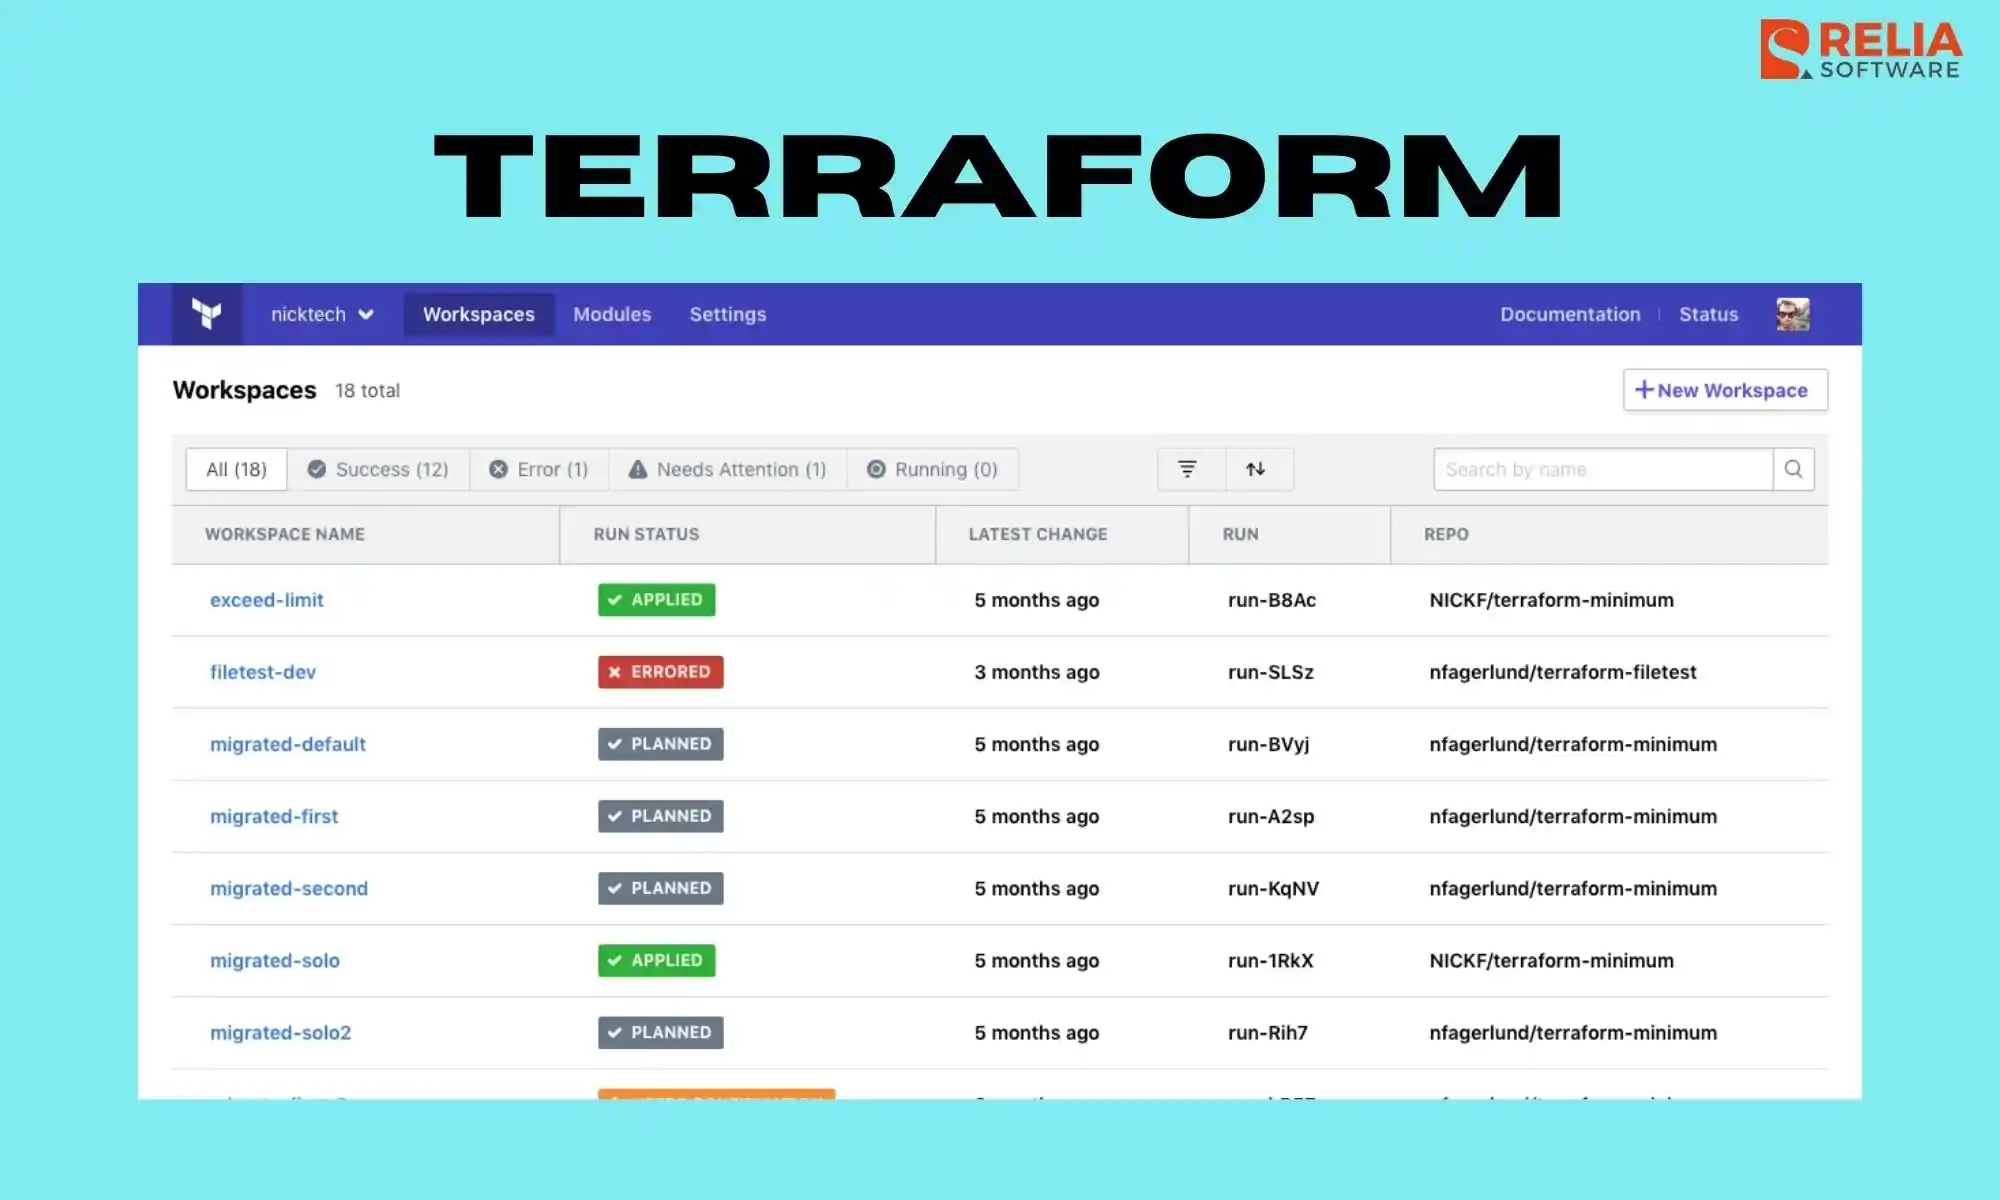Click the APPLIED badge for migrated-solo

pos(657,960)
